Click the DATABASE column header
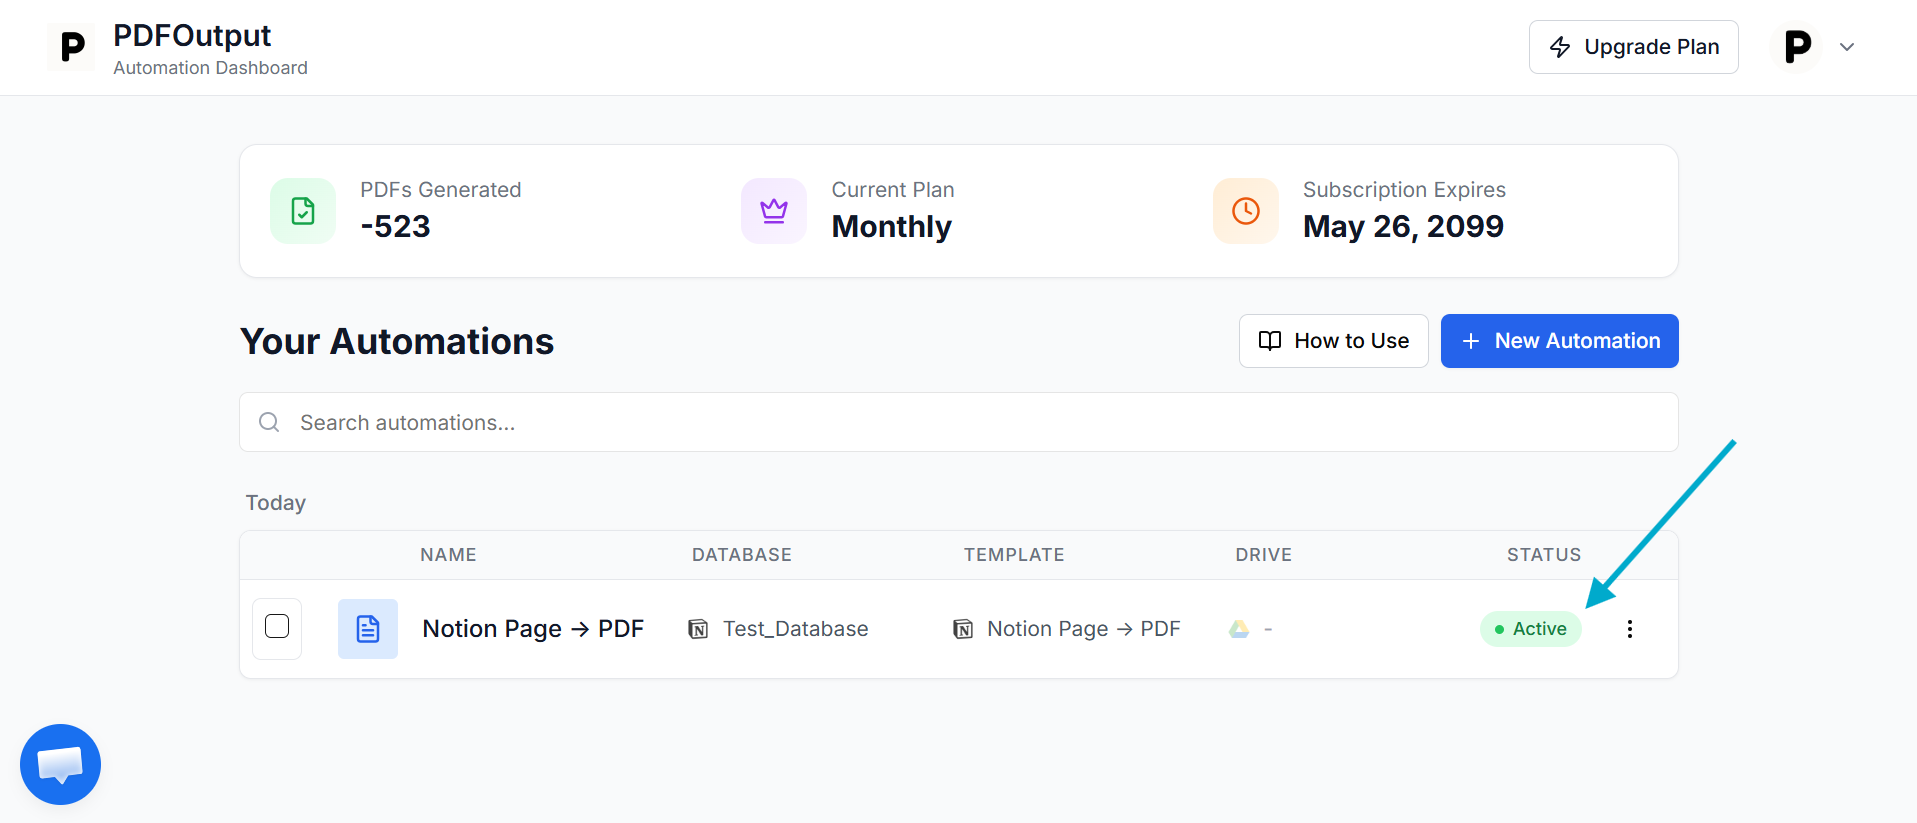This screenshot has width=1917, height=823. pyautogui.click(x=742, y=555)
